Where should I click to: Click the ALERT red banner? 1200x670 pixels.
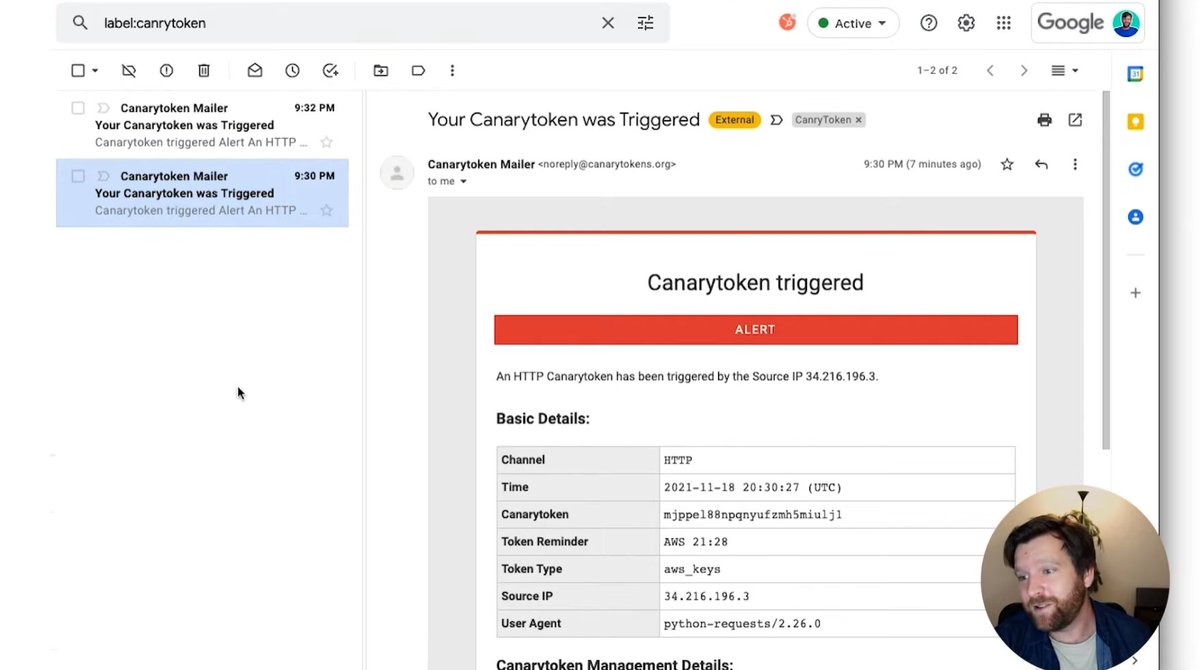[756, 330]
